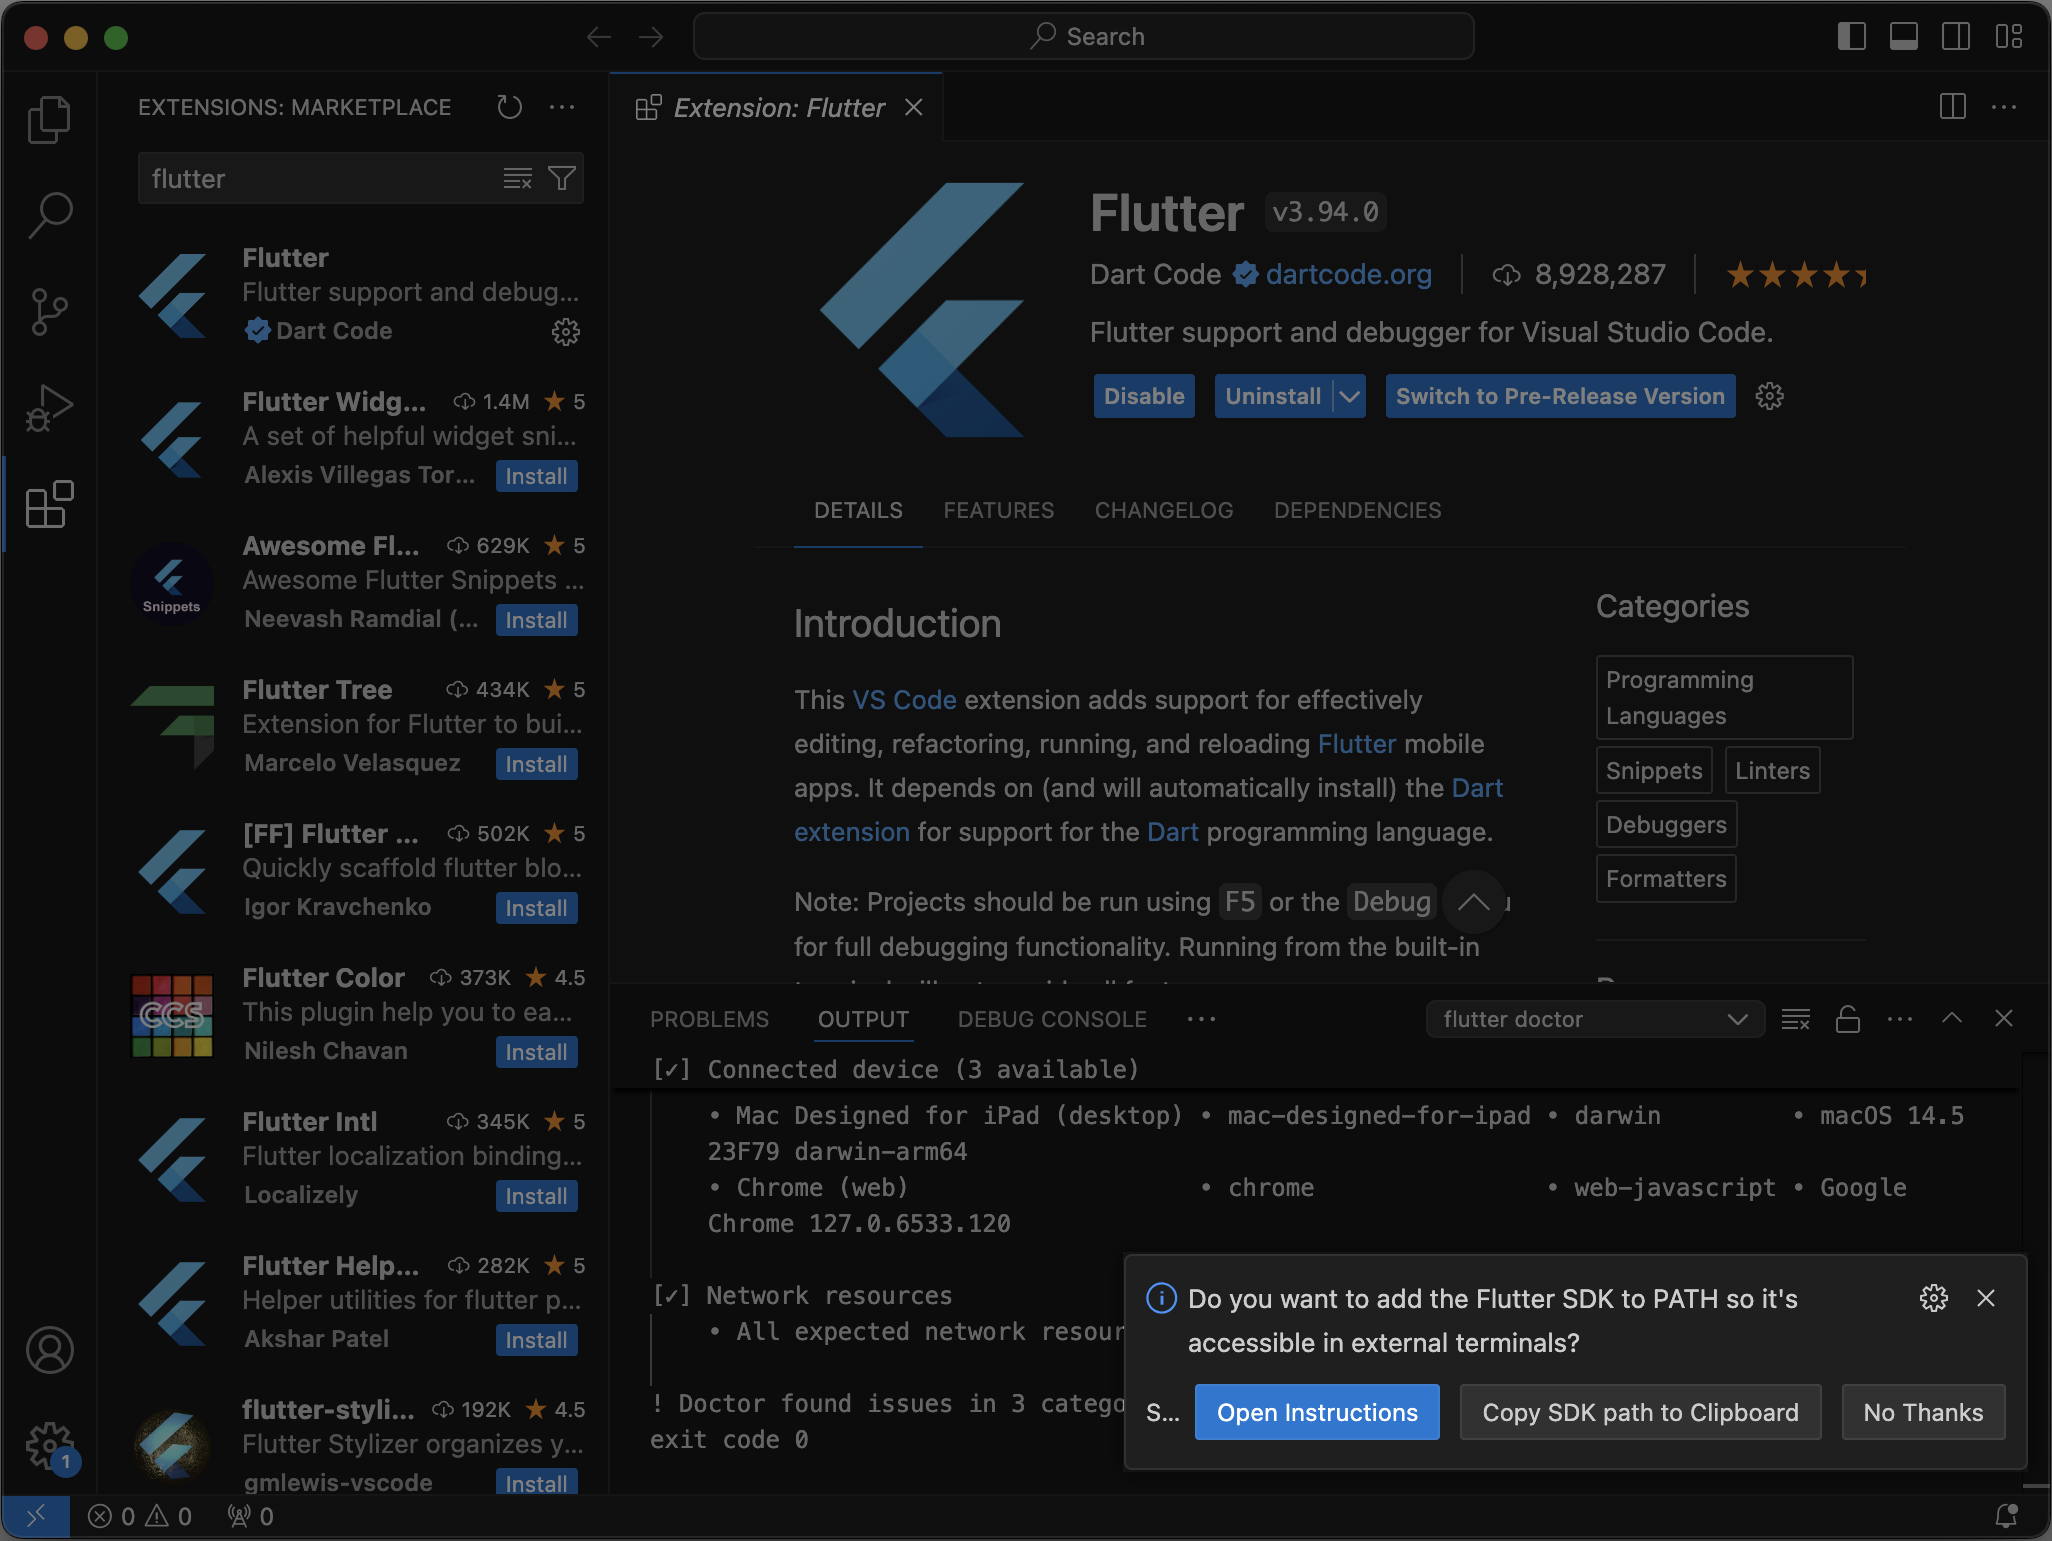Copy SDK path to Clipboard
Image resolution: width=2052 pixels, height=1541 pixels.
point(1640,1412)
